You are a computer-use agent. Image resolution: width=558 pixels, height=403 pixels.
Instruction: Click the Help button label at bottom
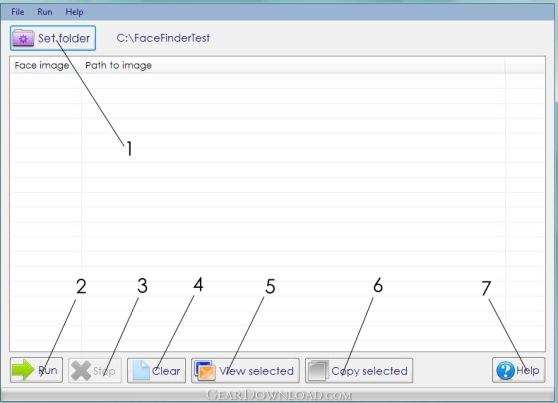click(x=528, y=370)
